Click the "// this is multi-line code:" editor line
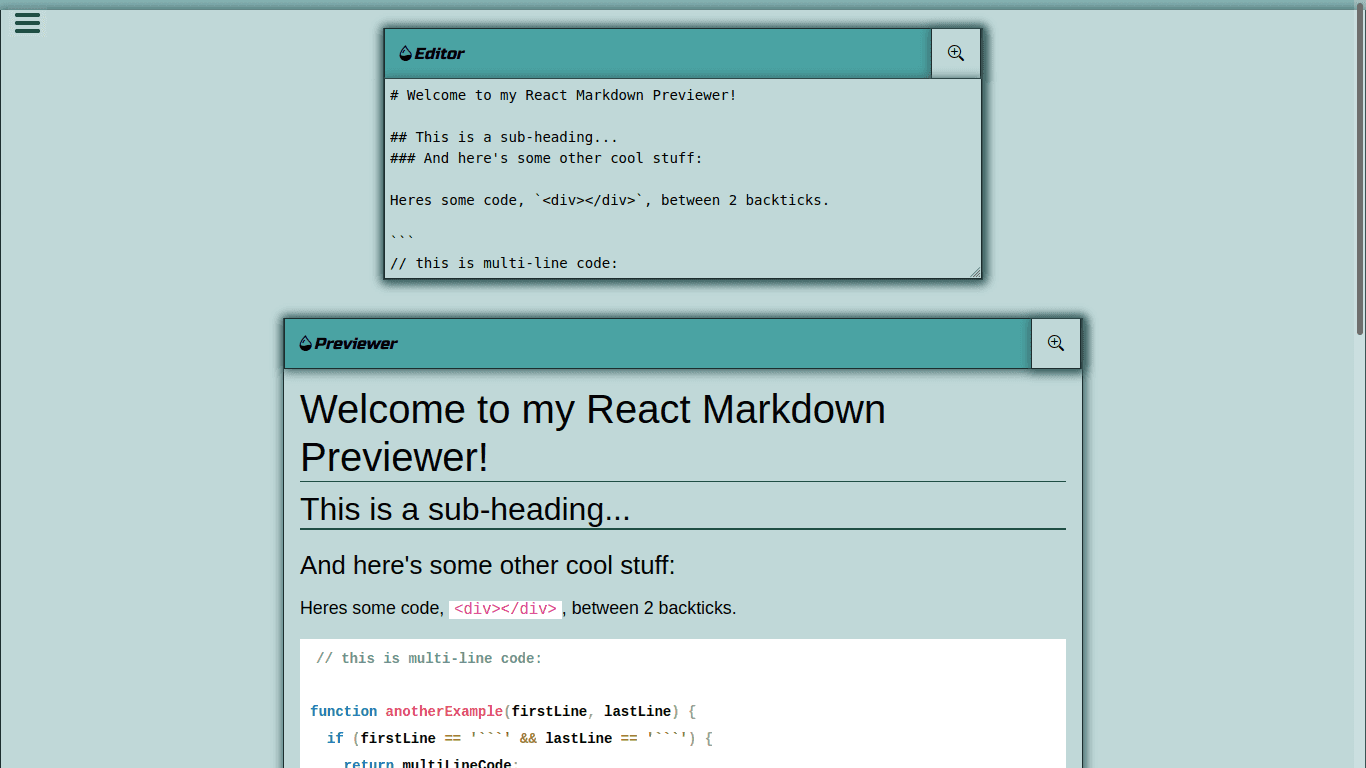1366x768 pixels. click(x=504, y=263)
